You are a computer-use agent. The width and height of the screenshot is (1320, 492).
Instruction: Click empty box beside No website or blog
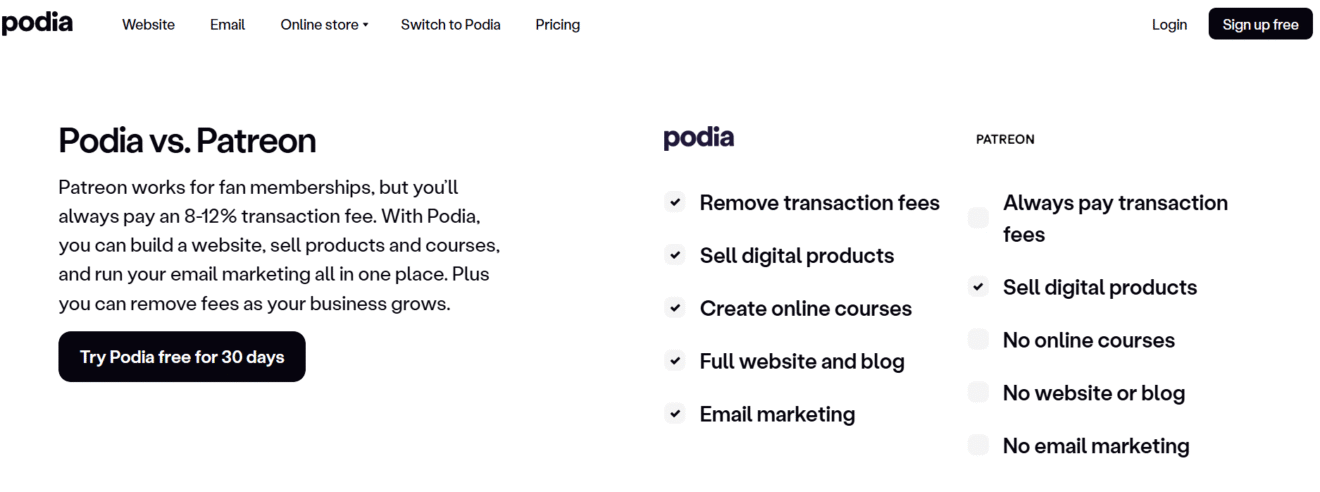tap(979, 392)
